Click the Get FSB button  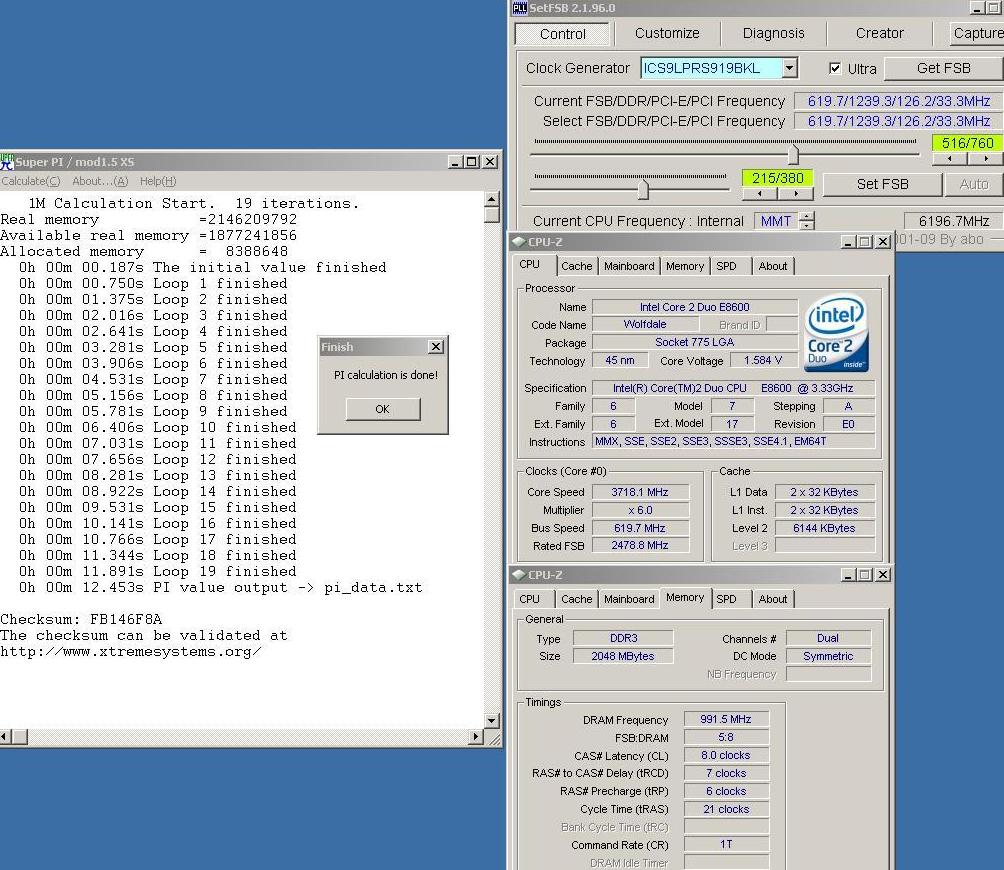(x=943, y=68)
